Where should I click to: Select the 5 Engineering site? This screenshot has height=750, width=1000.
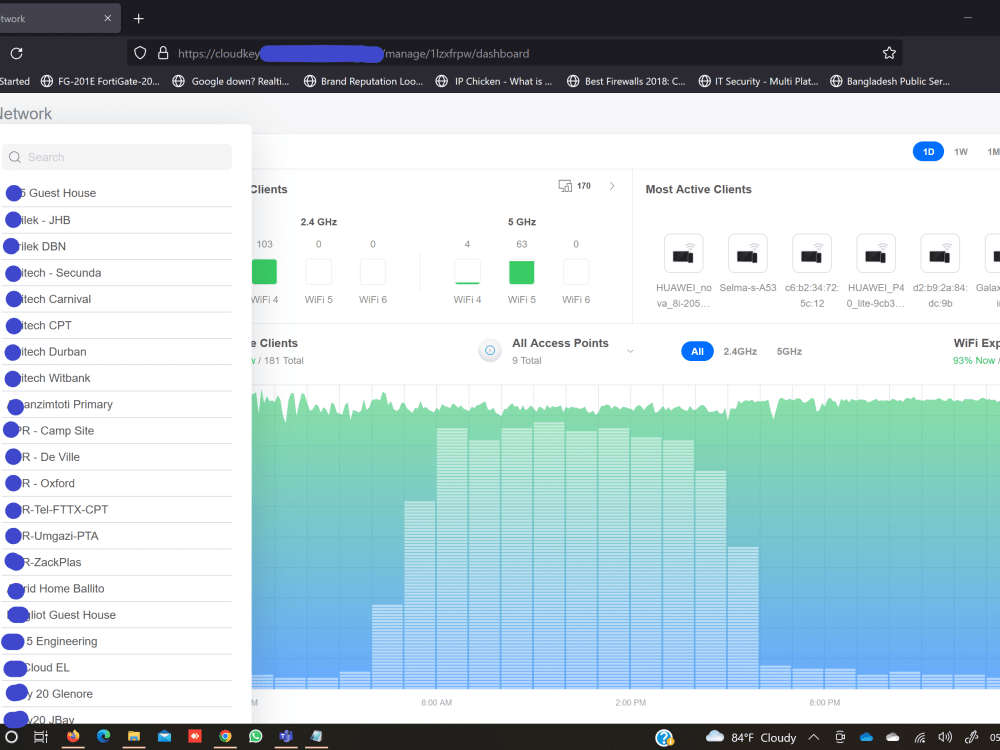(x=117, y=641)
